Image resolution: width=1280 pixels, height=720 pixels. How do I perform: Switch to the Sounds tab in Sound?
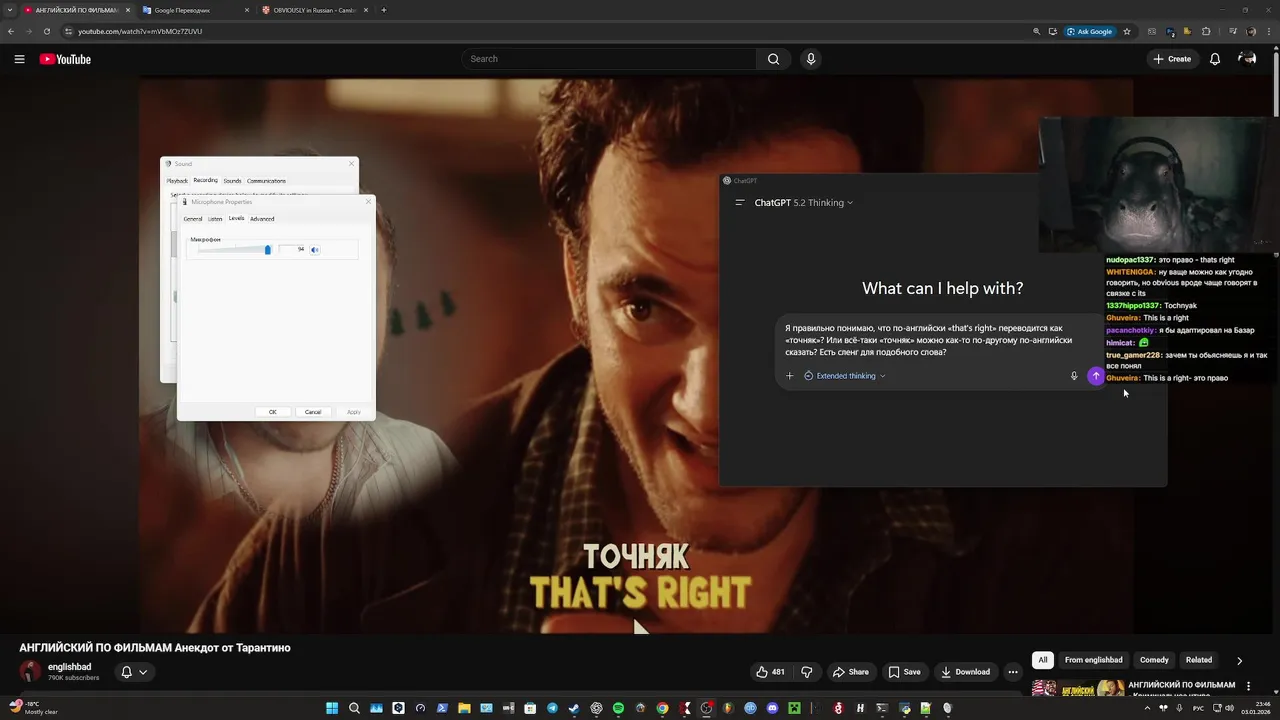pos(232,181)
